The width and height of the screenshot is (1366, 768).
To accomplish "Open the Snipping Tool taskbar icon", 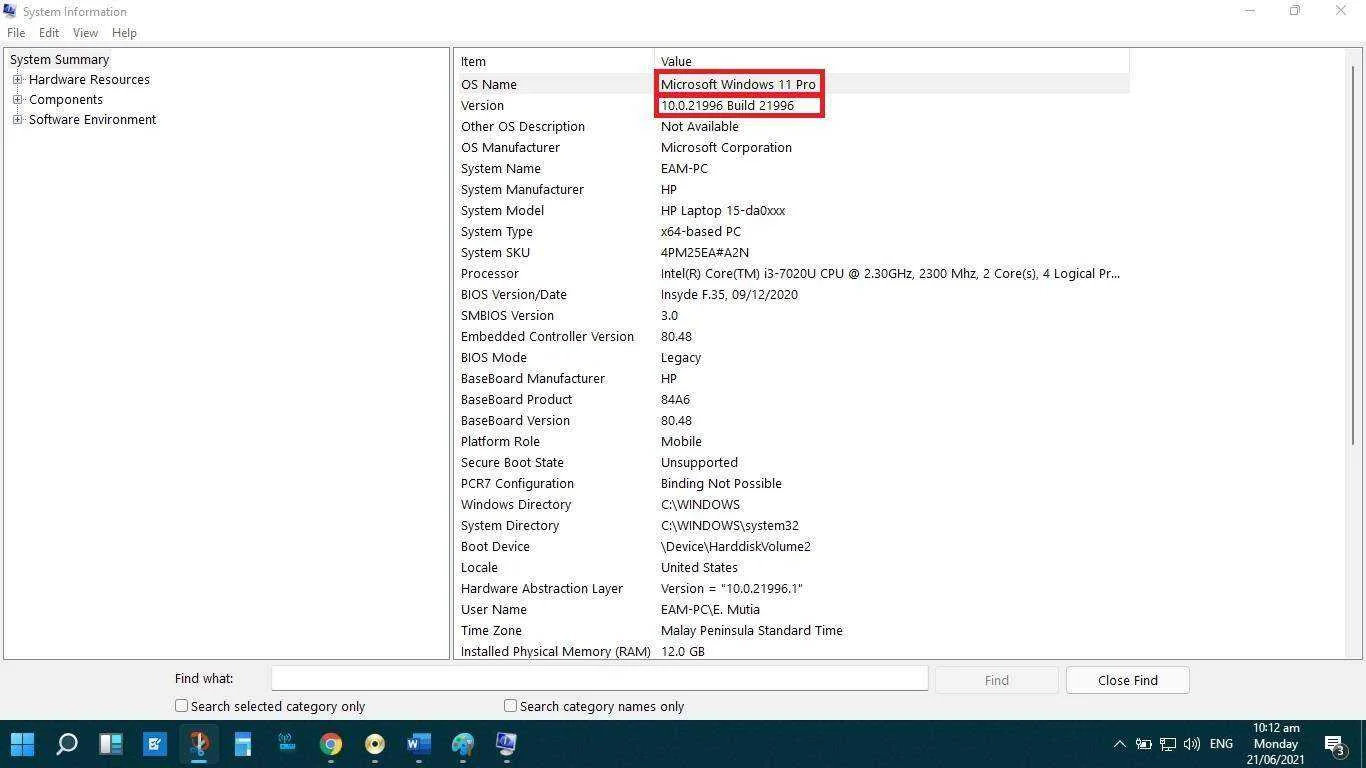I will point(199,744).
